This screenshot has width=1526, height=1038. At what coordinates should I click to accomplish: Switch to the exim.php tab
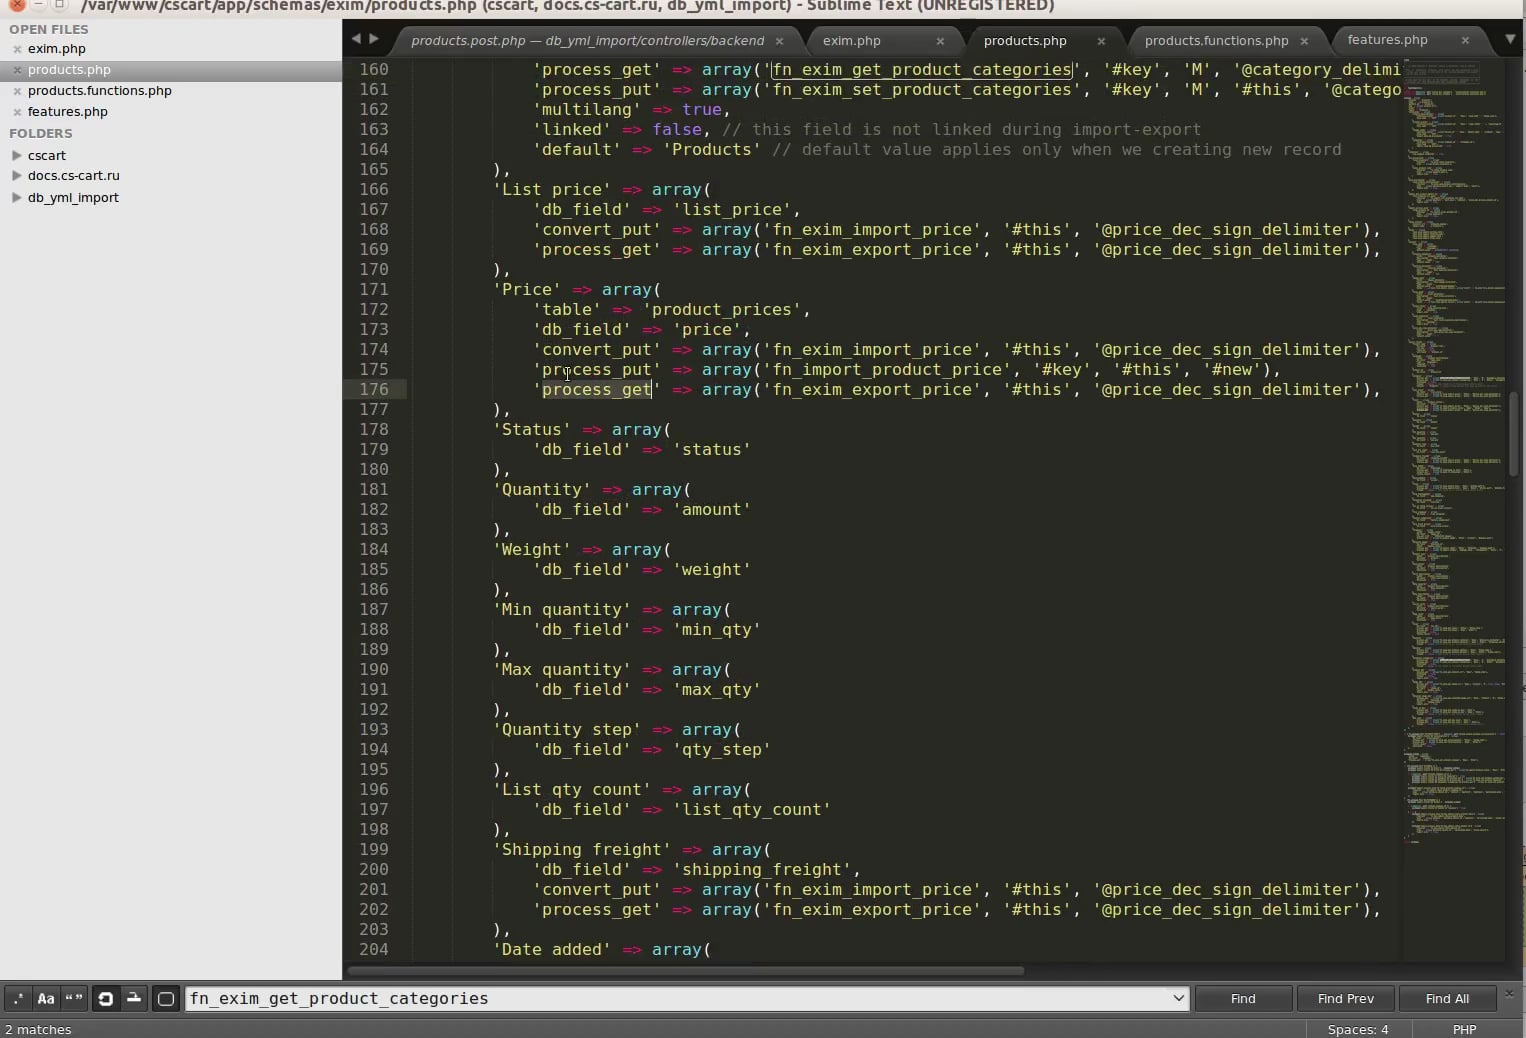coord(852,40)
